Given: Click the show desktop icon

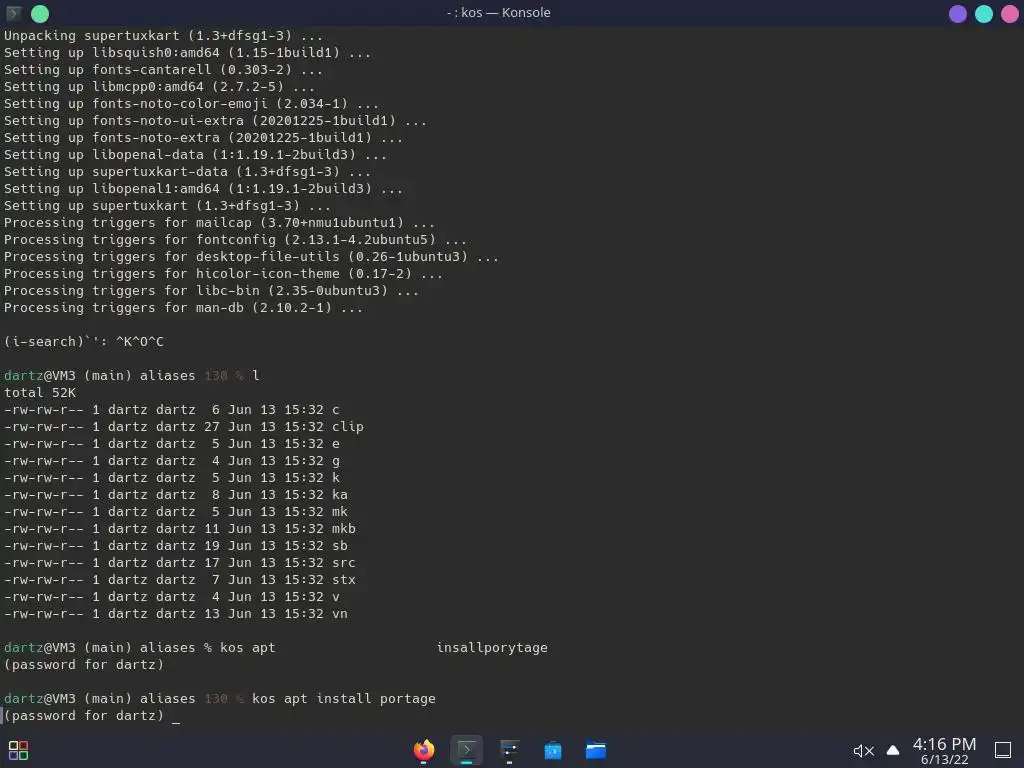Looking at the screenshot, I should 1003,750.
